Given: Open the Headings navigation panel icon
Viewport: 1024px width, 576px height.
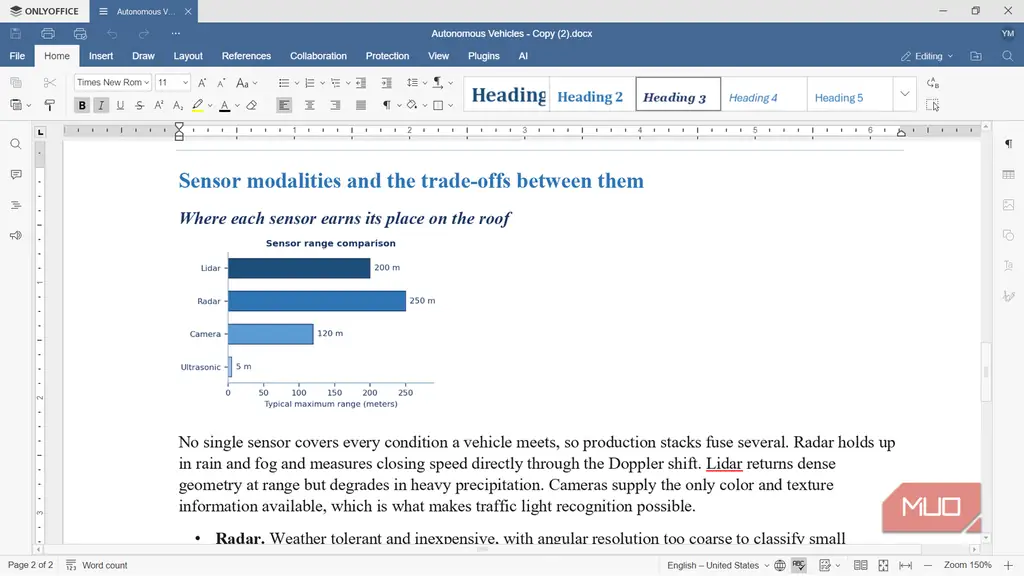Looking at the screenshot, I should [16, 205].
